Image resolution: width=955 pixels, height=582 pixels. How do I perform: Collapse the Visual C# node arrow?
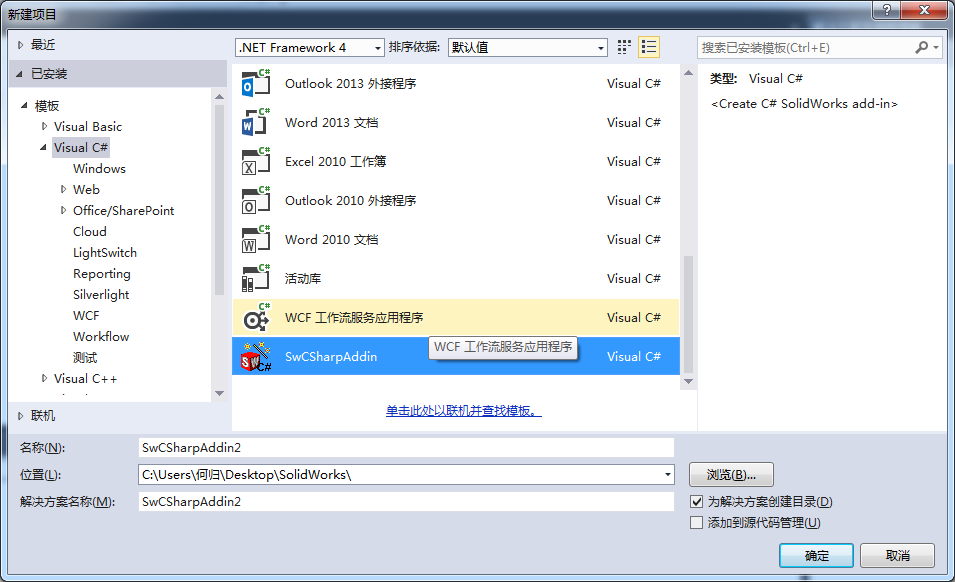(x=43, y=147)
